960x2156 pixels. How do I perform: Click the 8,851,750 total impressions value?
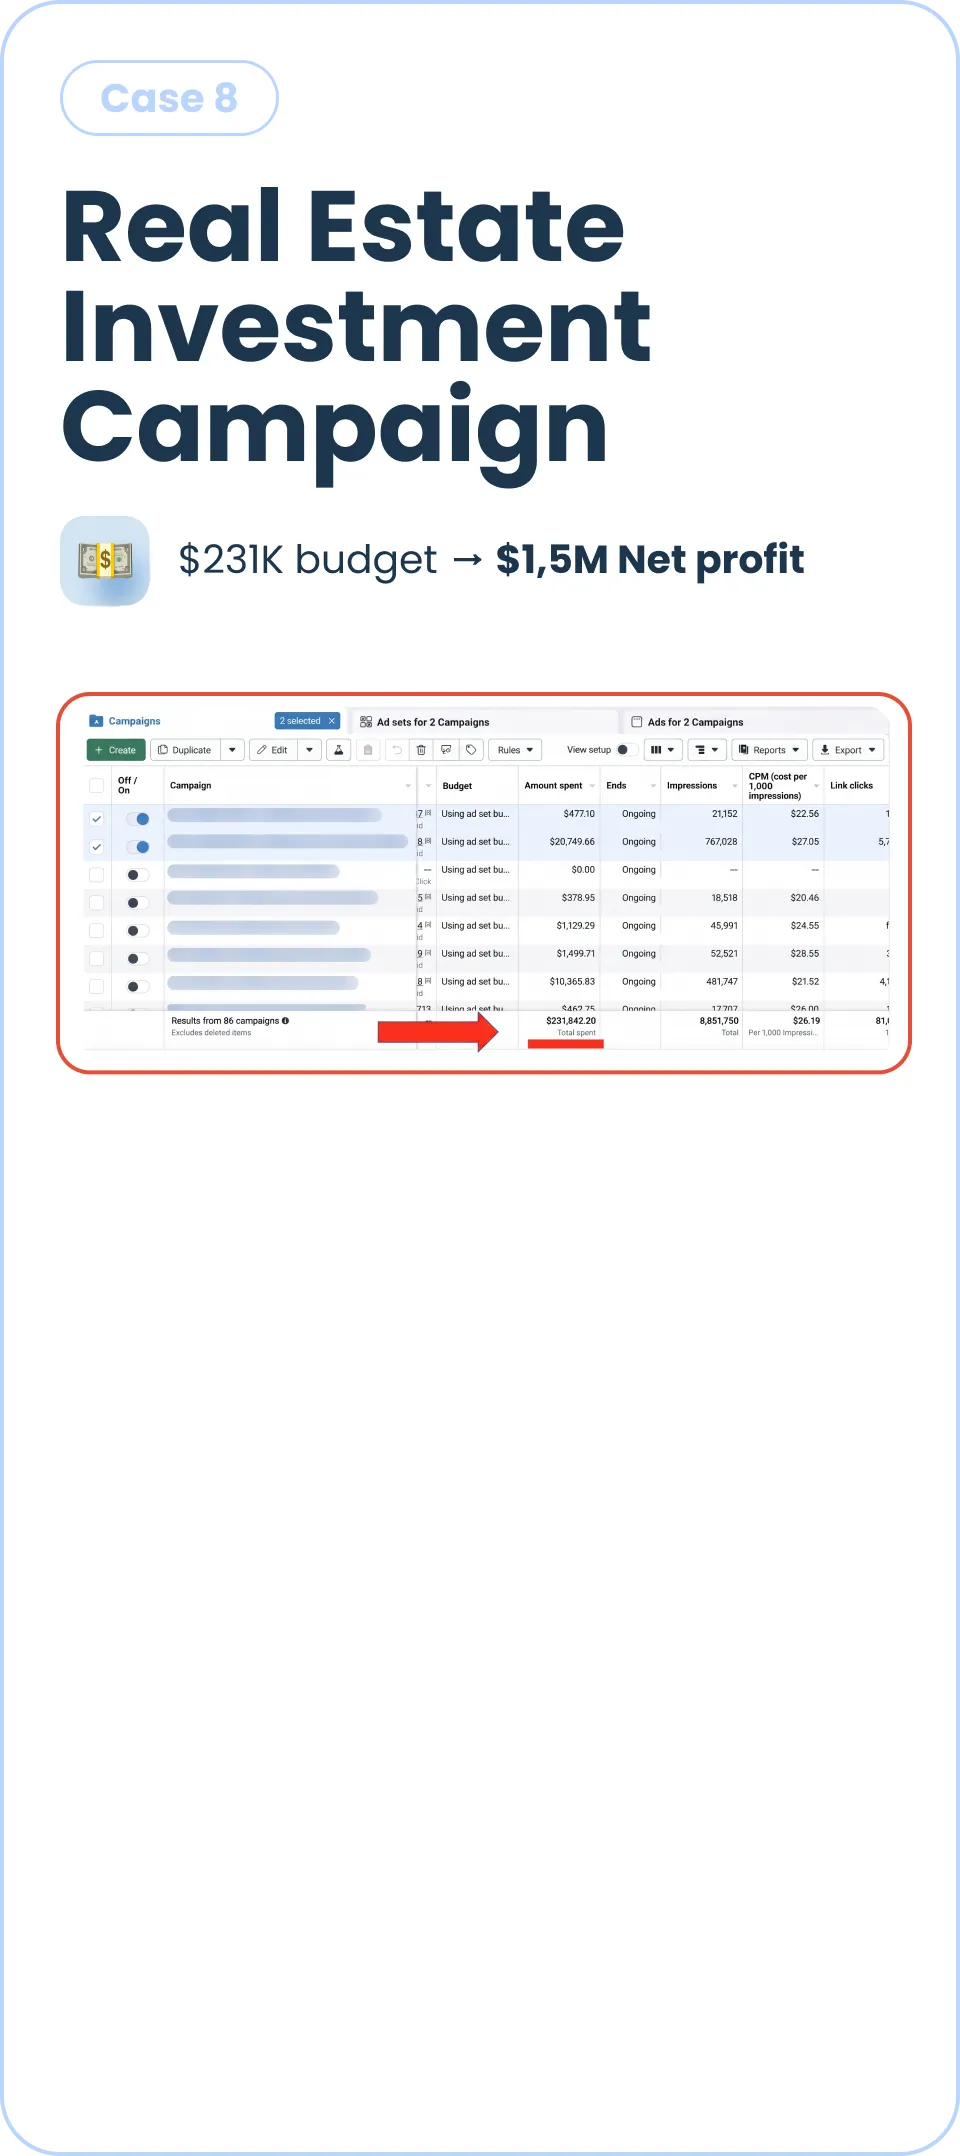(x=719, y=1021)
